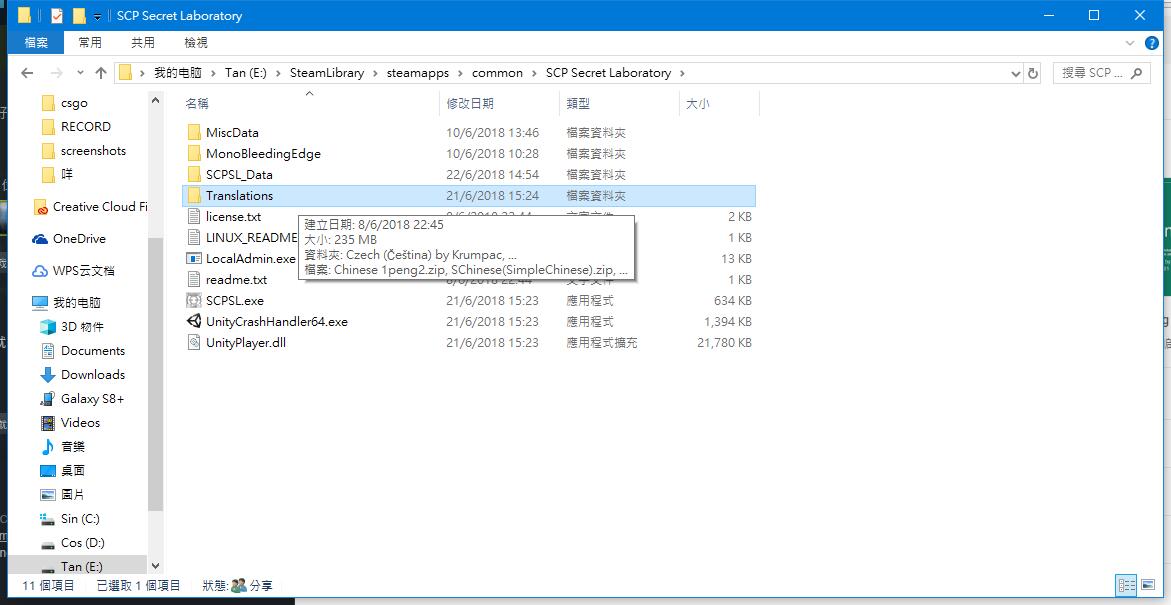Open recent locations dropdown arrow

(81, 73)
